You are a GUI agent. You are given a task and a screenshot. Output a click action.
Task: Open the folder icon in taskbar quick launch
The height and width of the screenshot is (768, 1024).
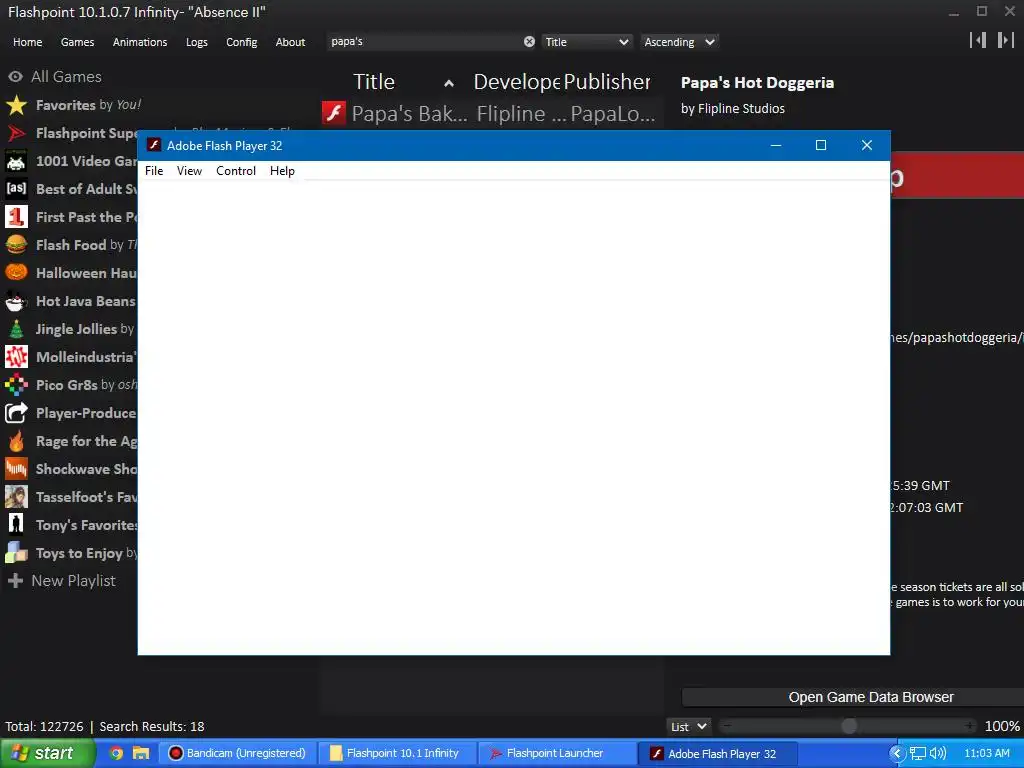(140, 753)
